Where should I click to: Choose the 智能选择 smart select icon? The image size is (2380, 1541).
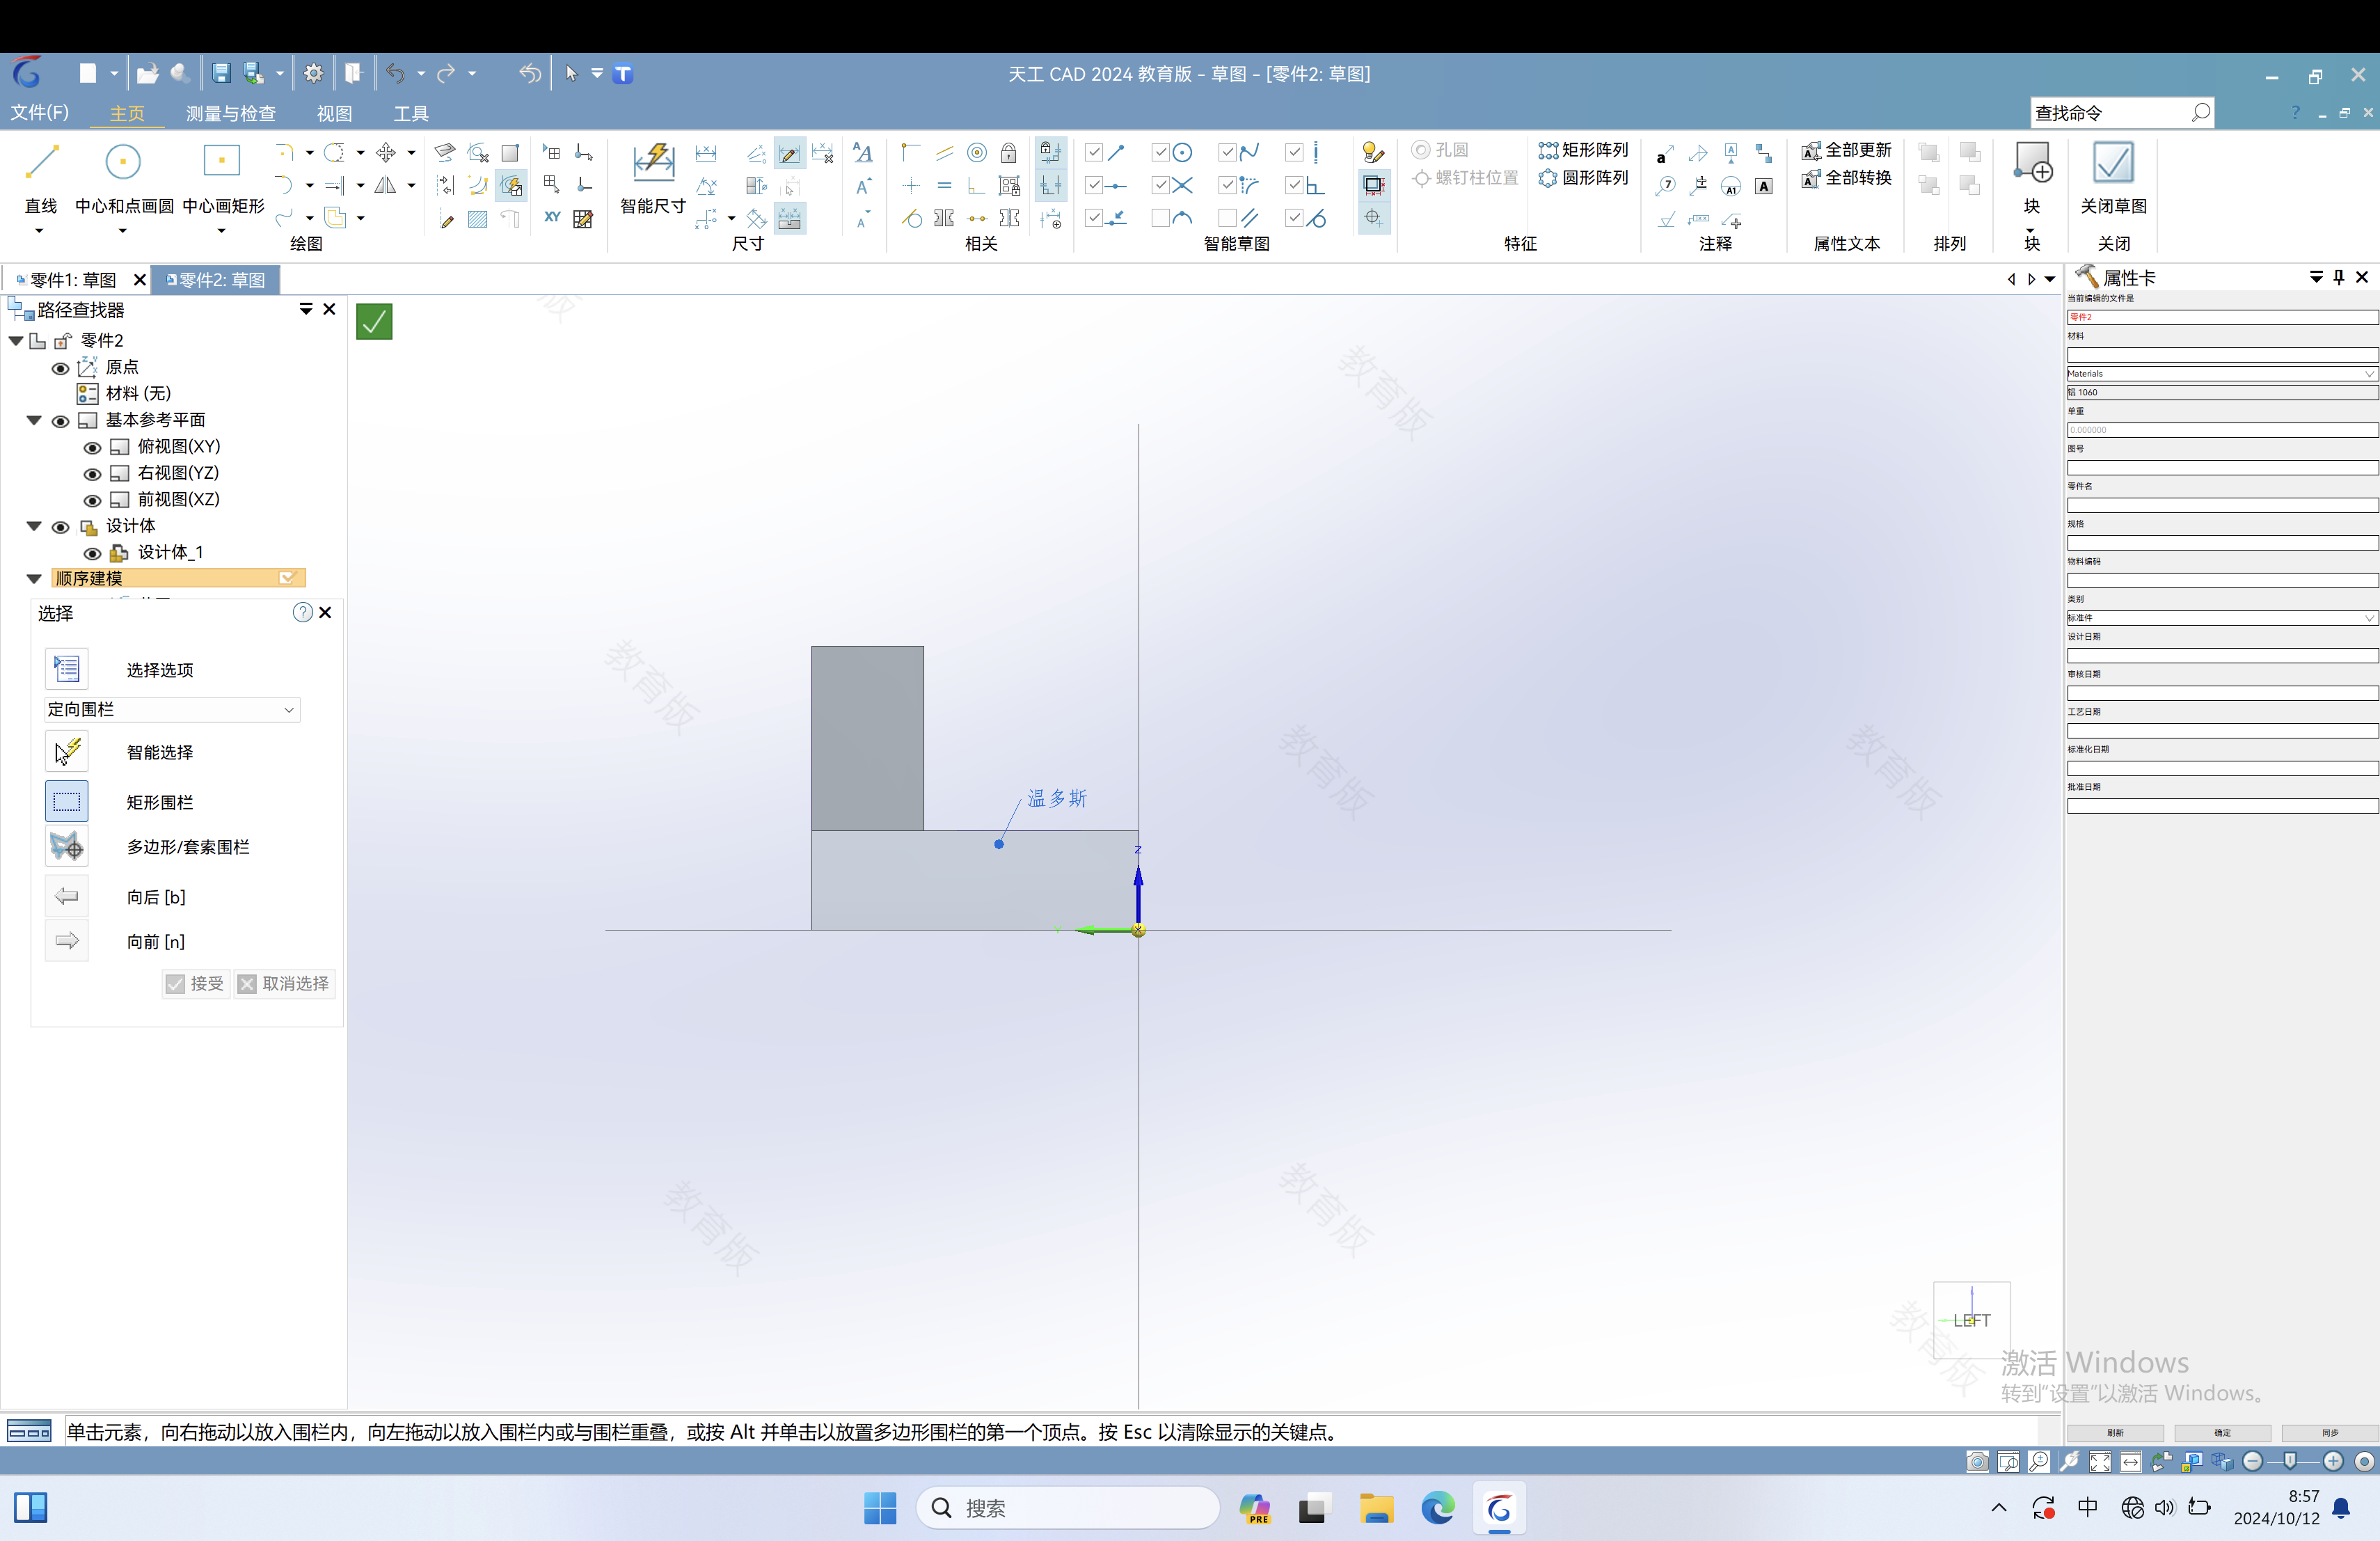[67, 752]
